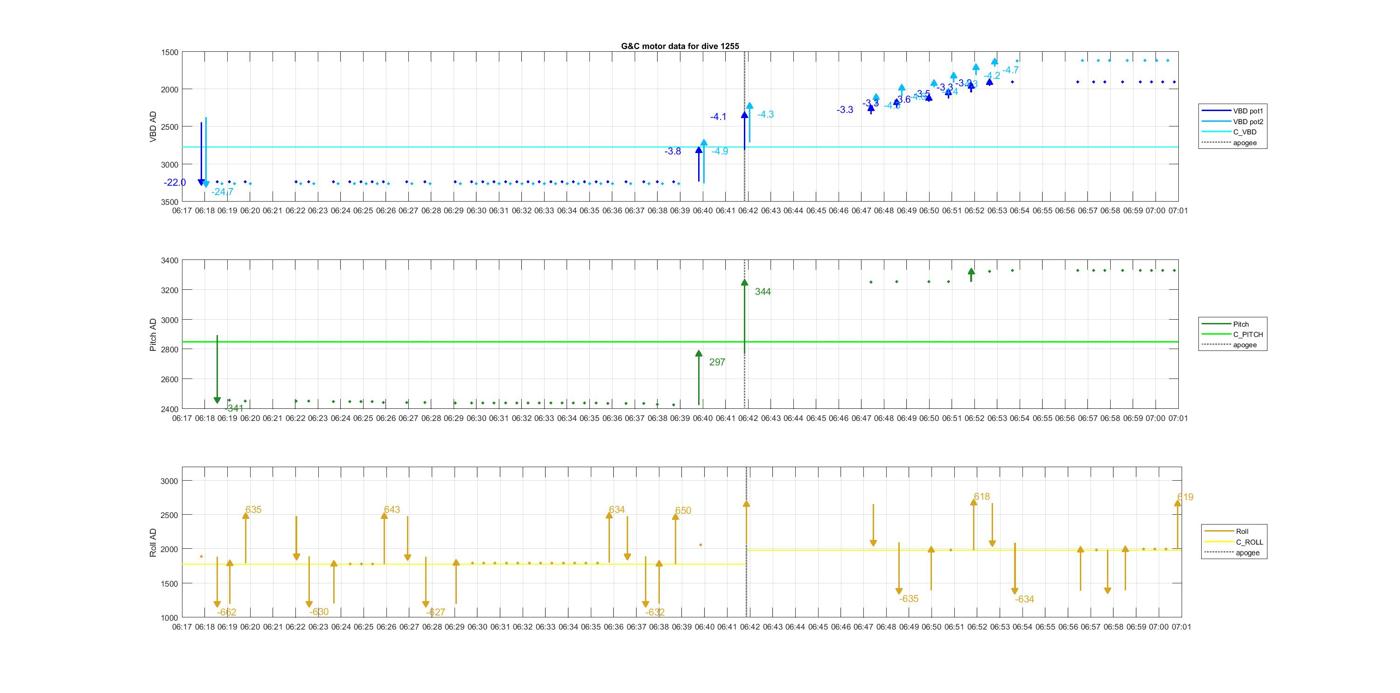Click the "-24.7" VBD value label
Screen dimensions: 1400x693
point(222,192)
